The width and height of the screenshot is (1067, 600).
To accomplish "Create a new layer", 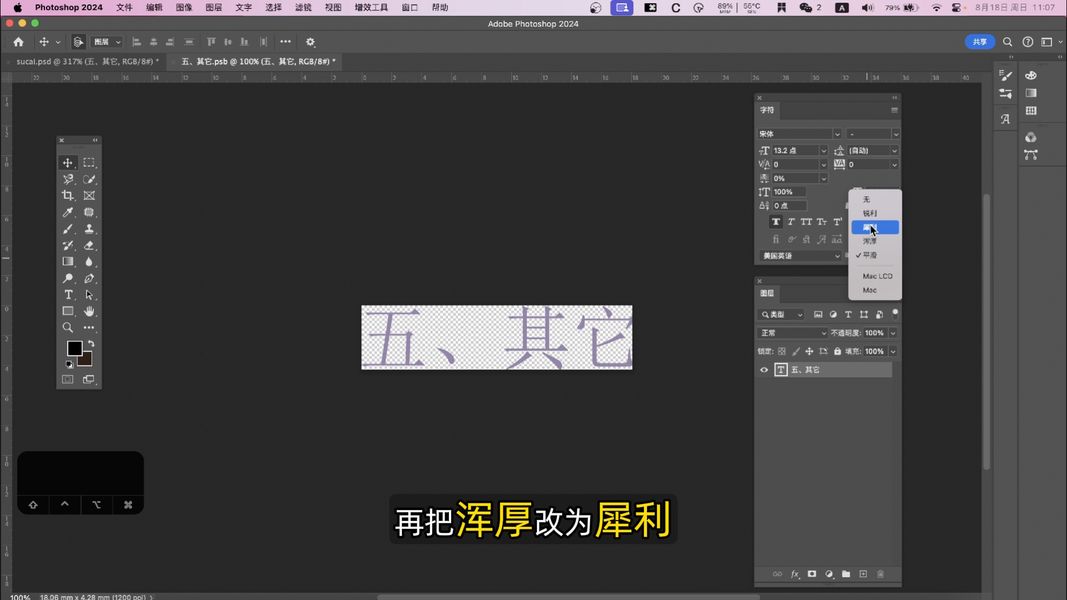I will (863, 574).
